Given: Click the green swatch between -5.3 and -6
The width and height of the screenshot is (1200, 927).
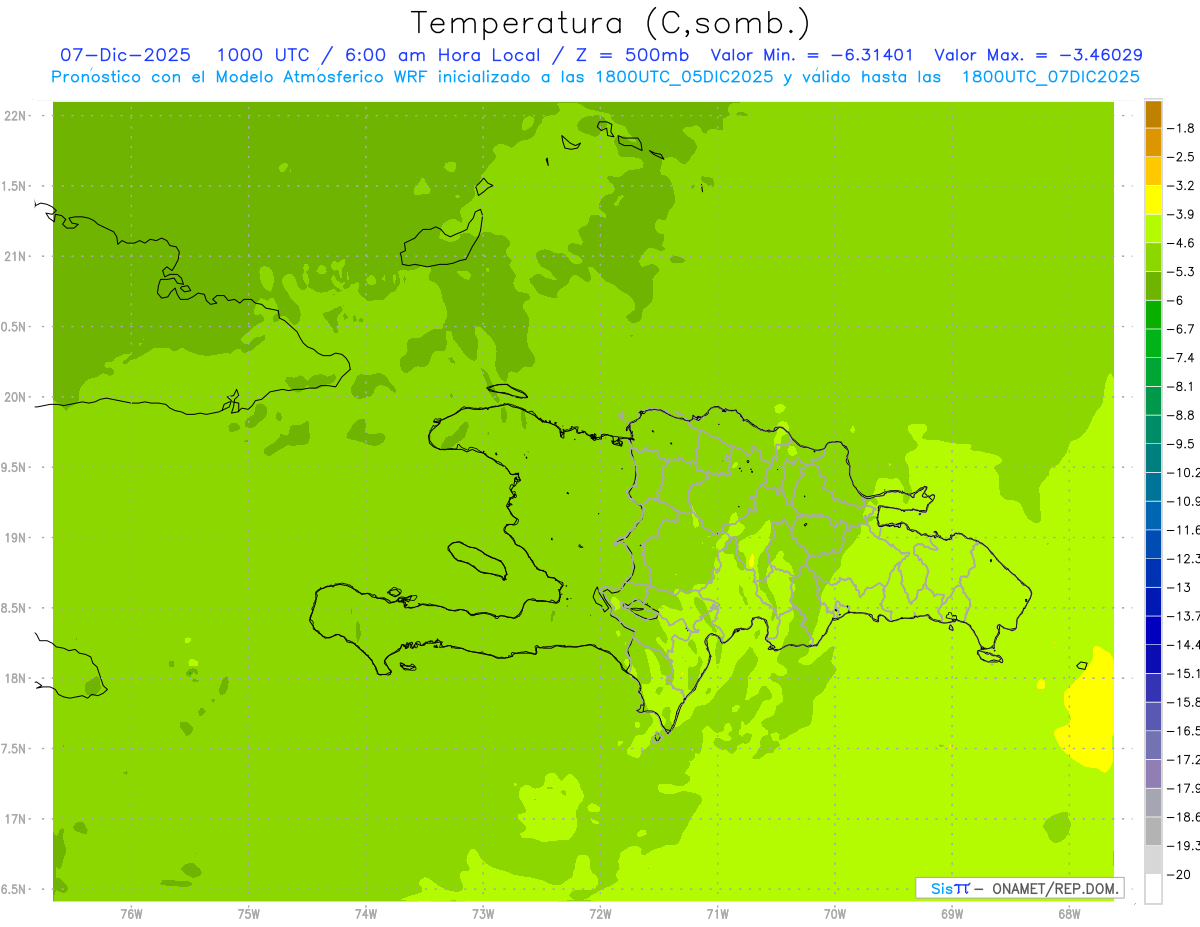Looking at the screenshot, I should tap(1153, 285).
